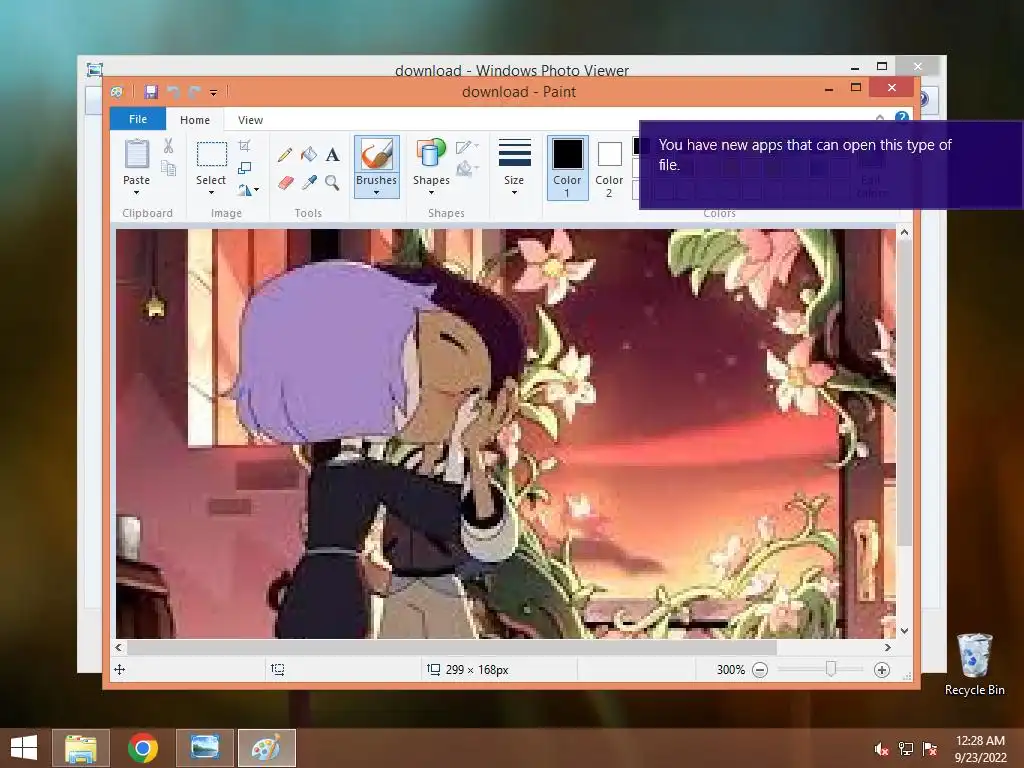Click the Copy icon in the Clipboard group
Viewport: 1024px width, 768px height.
[168, 168]
